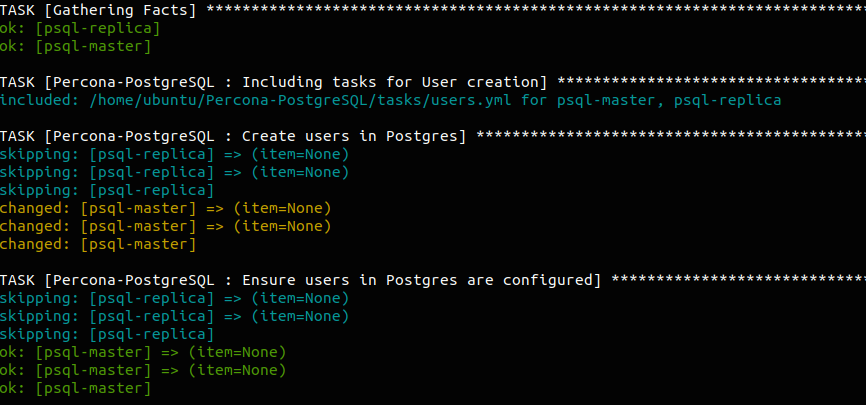This screenshot has width=866, height=405.
Task: Click second 'ok: [psql-master] => (item=None)' line
Action: (143, 370)
